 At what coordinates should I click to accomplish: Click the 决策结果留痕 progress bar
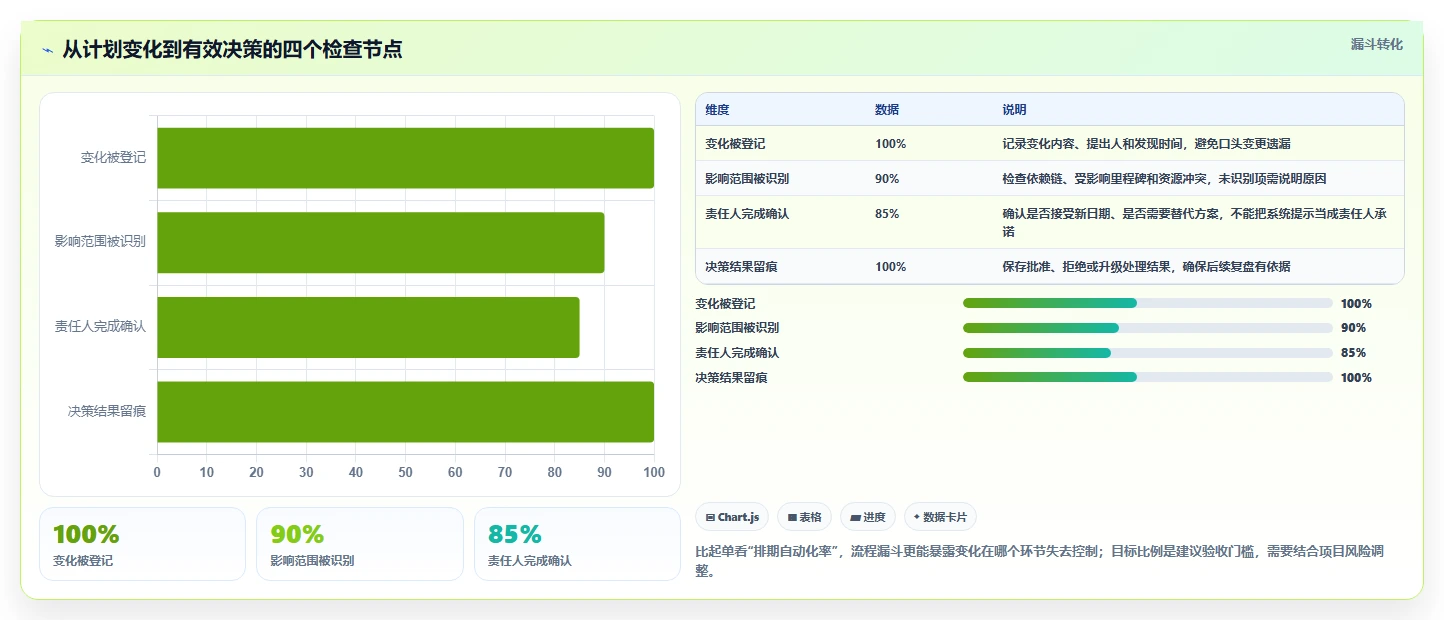pyautogui.click(x=1147, y=377)
